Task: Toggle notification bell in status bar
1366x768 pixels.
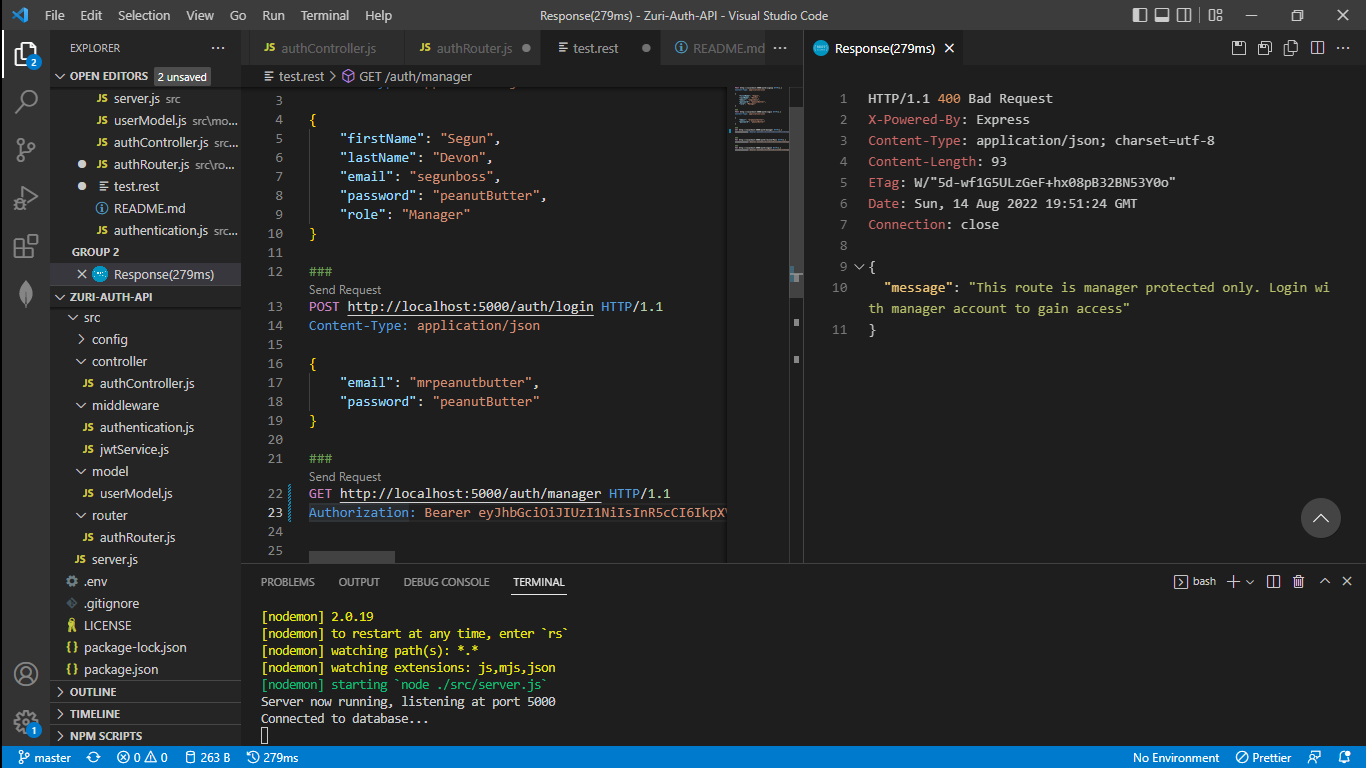Action: 1344,757
